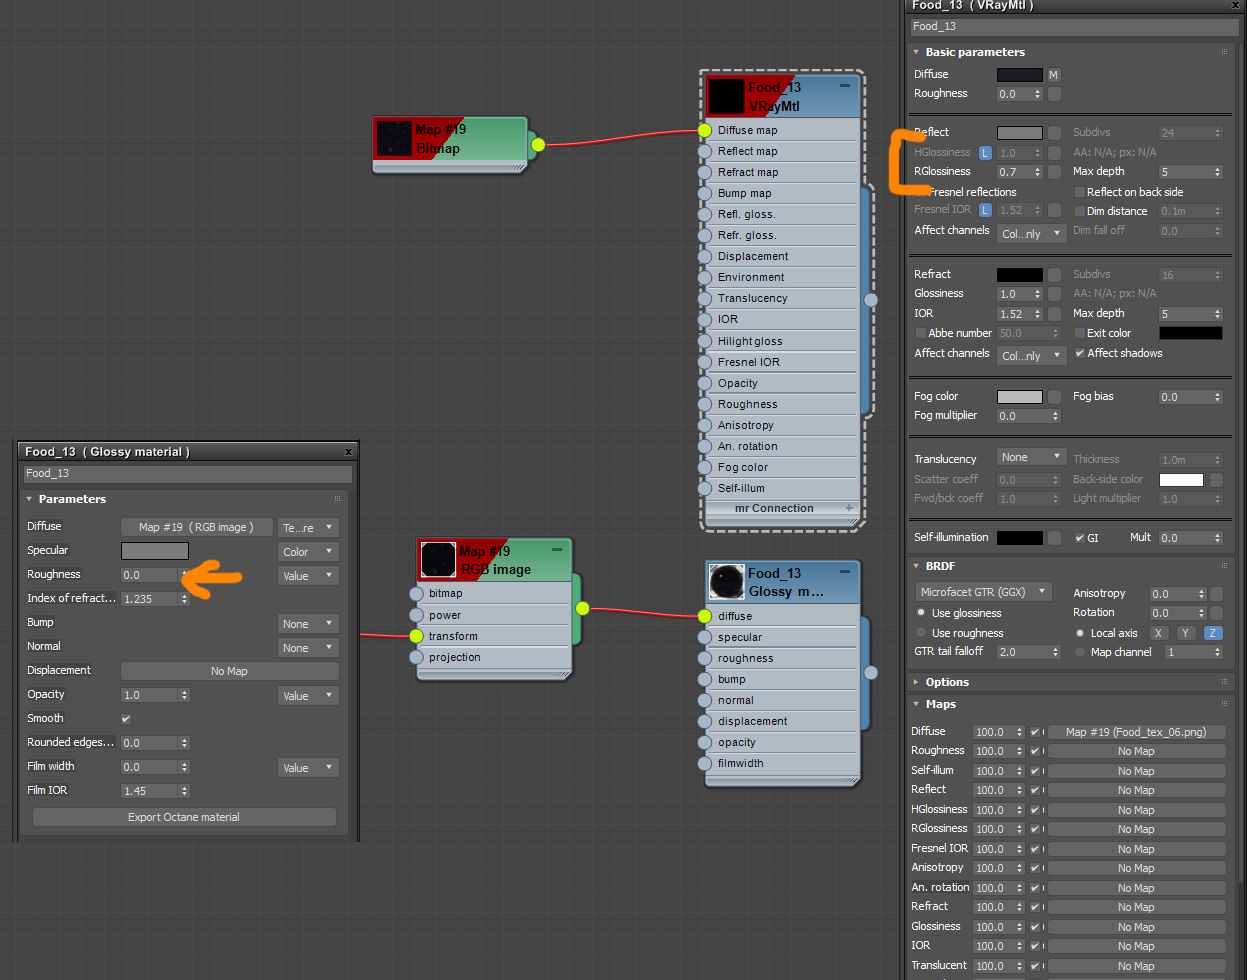Select the Map channel radio button

[1080, 652]
